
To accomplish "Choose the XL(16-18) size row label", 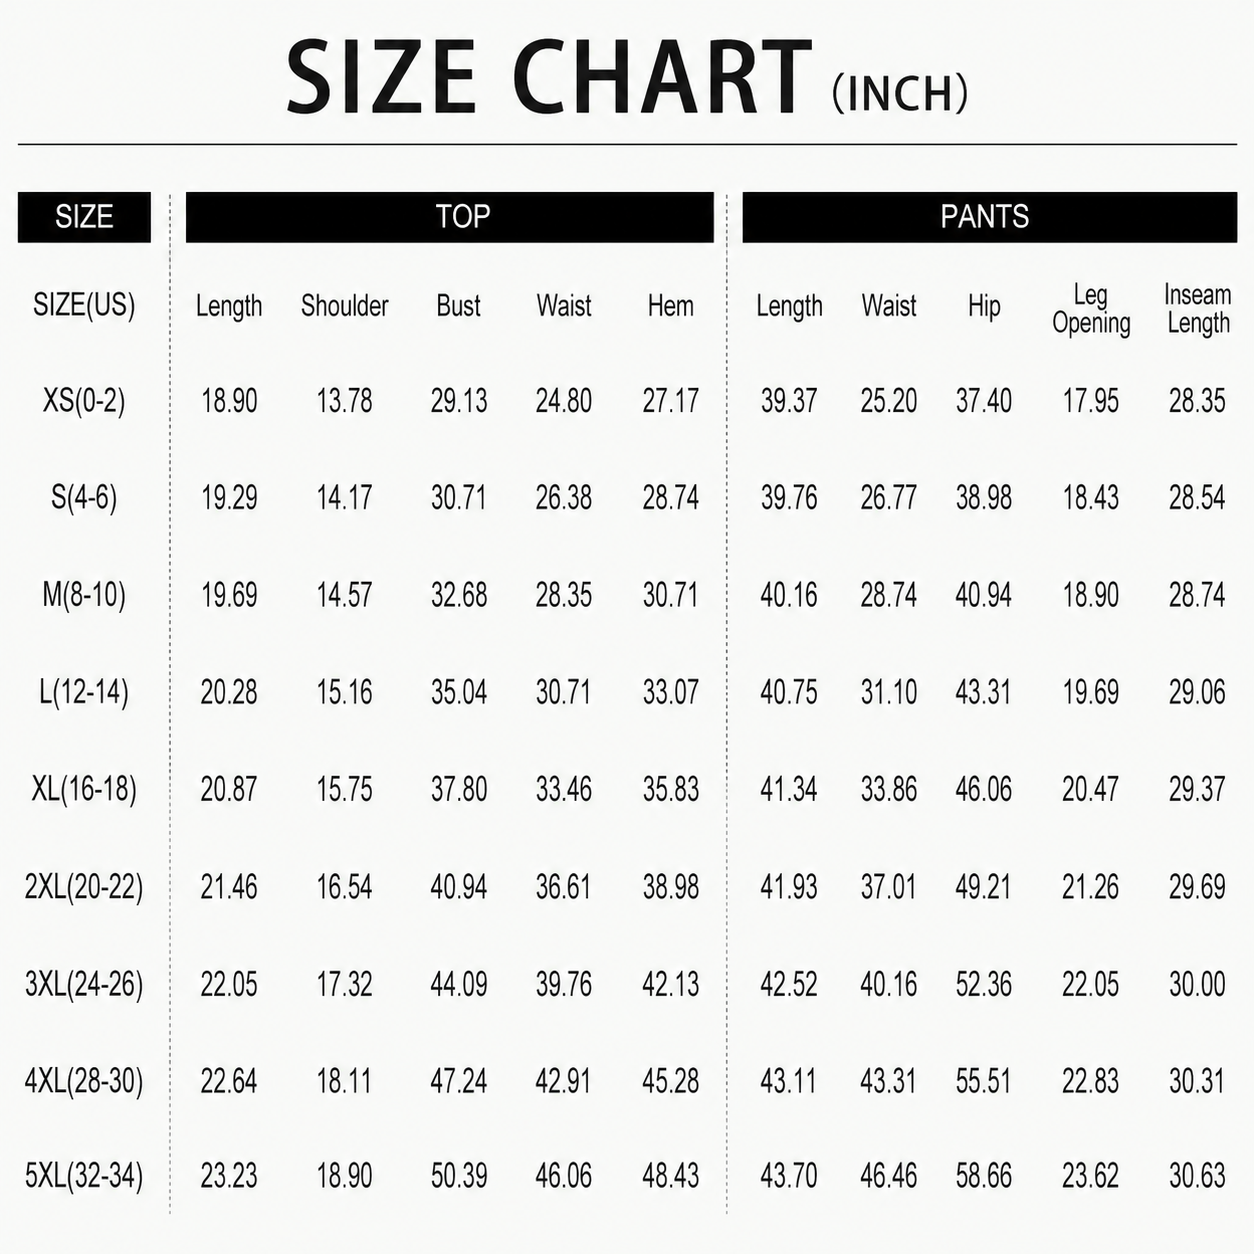I will (84, 789).
